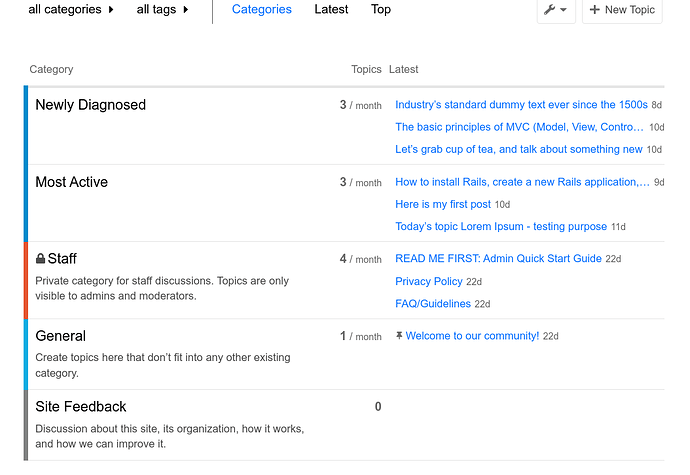
Task: Switch to the Top tab
Action: [381, 9]
